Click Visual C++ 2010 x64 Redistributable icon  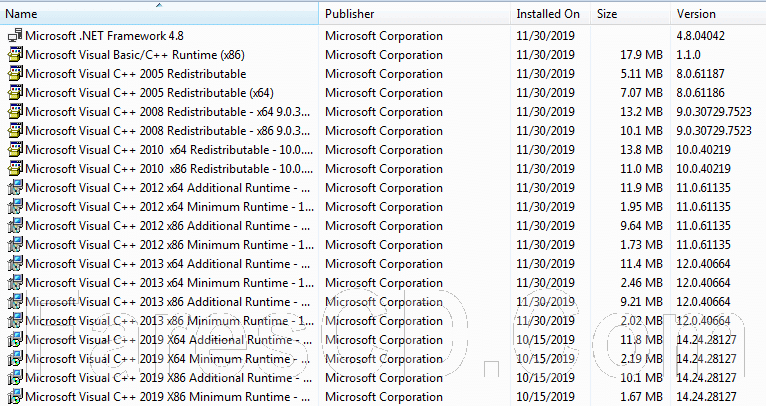(15, 150)
